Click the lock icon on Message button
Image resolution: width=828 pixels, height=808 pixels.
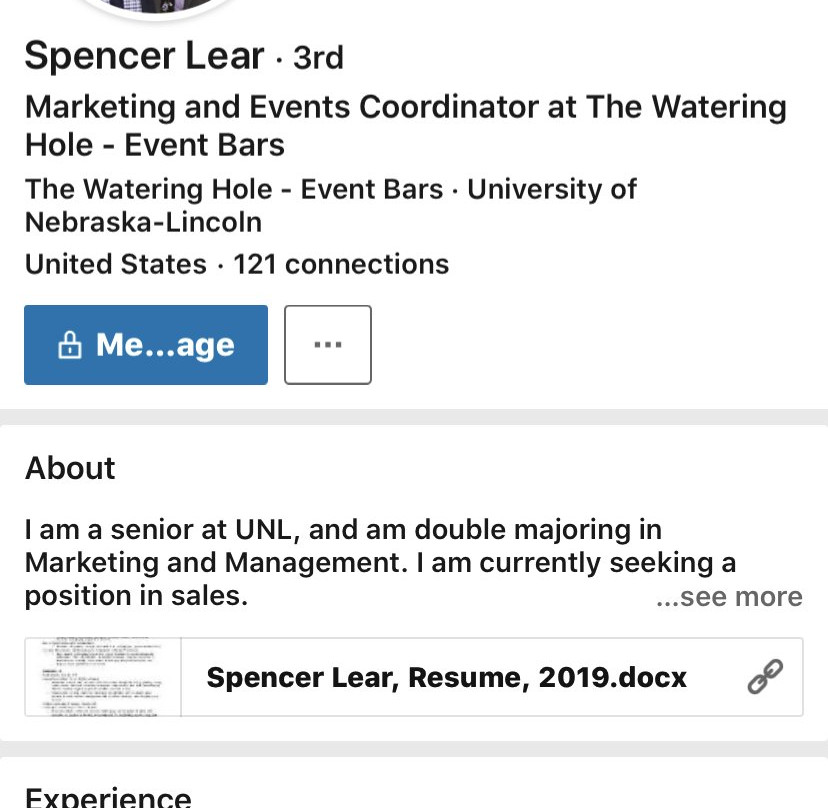pyautogui.click(x=70, y=345)
